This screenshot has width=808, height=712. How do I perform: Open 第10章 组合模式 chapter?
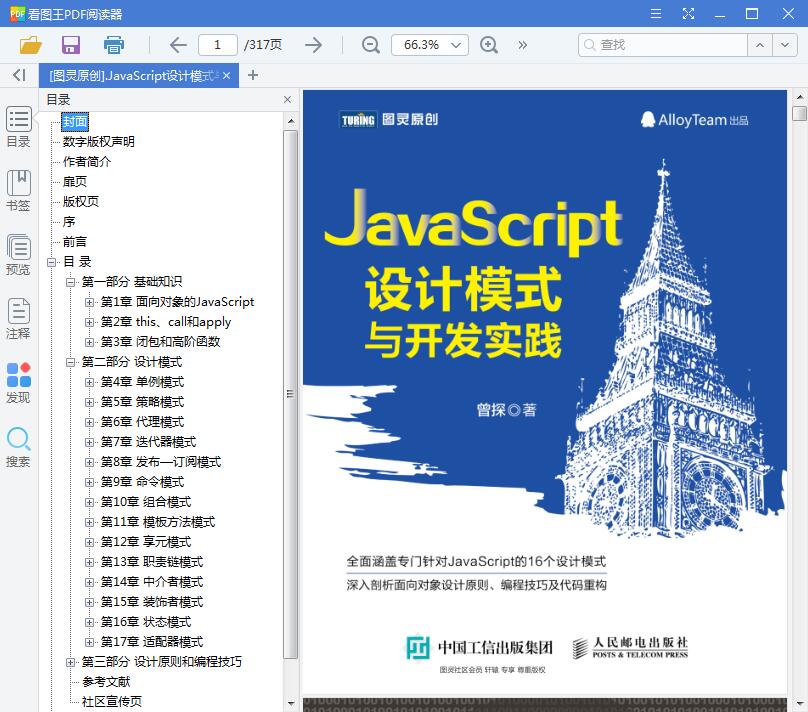tap(146, 502)
